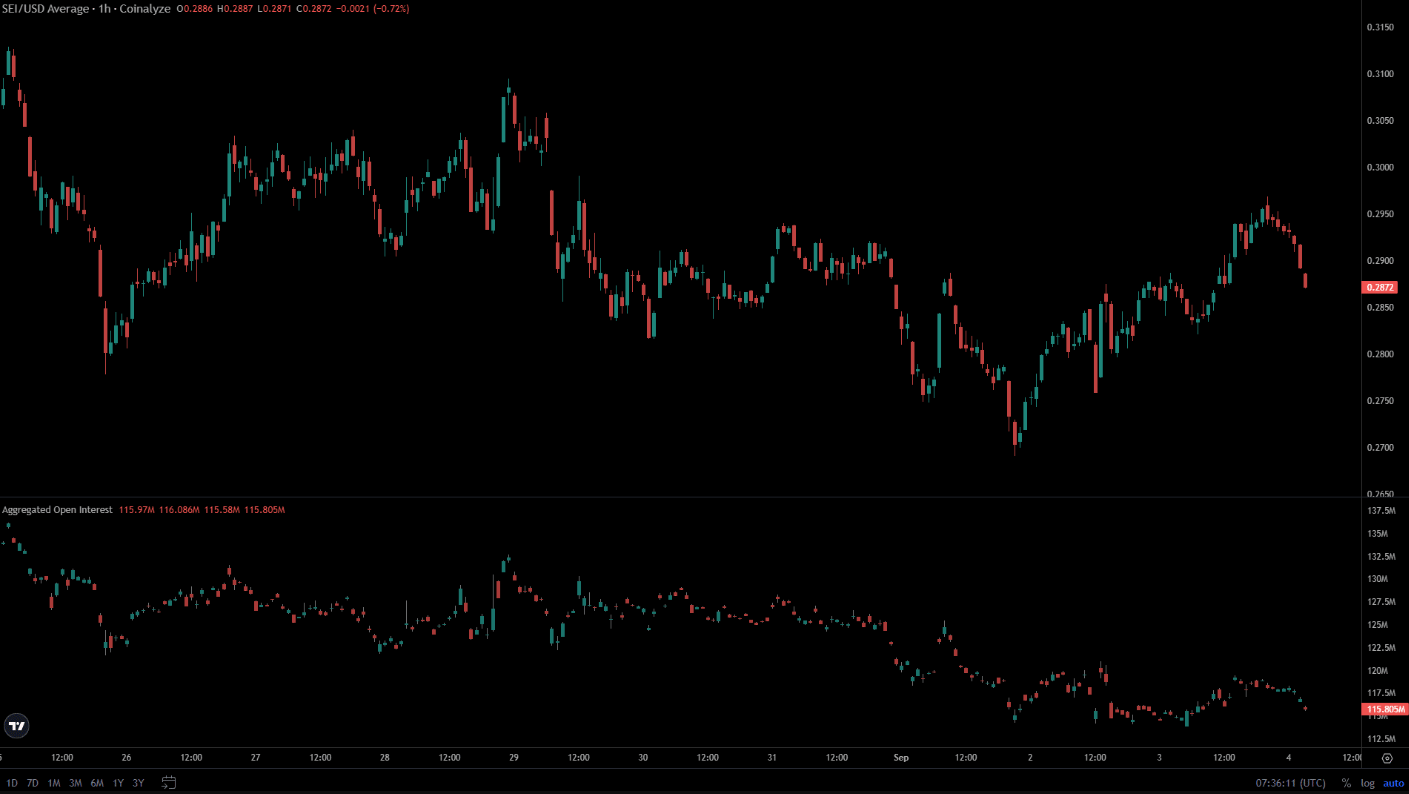Open chart settings hexagon gear icon
This screenshot has width=1409, height=794.
(x=1386, y=758)
